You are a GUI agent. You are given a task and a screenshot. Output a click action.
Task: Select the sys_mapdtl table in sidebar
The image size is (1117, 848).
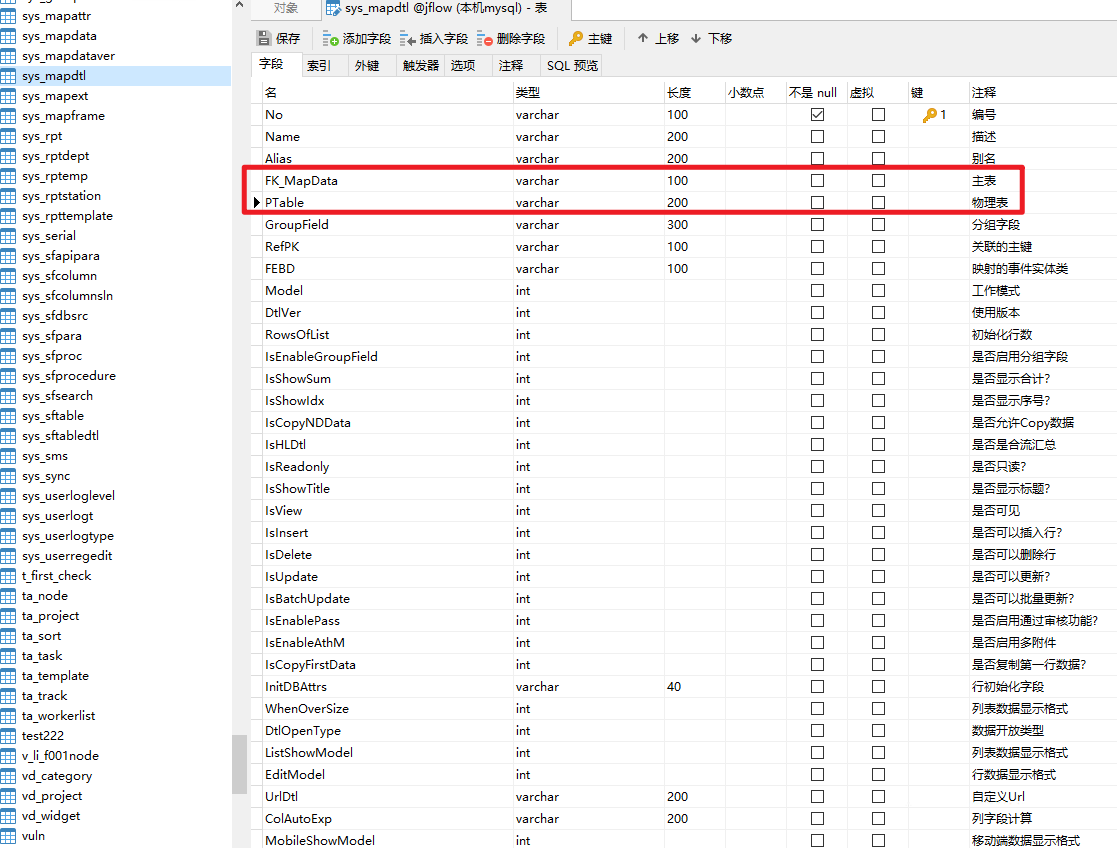(x=115, y=76)
